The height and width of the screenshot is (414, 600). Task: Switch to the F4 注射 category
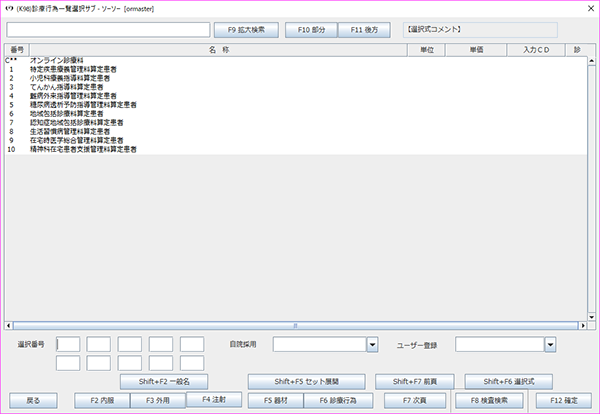point(213,399)
